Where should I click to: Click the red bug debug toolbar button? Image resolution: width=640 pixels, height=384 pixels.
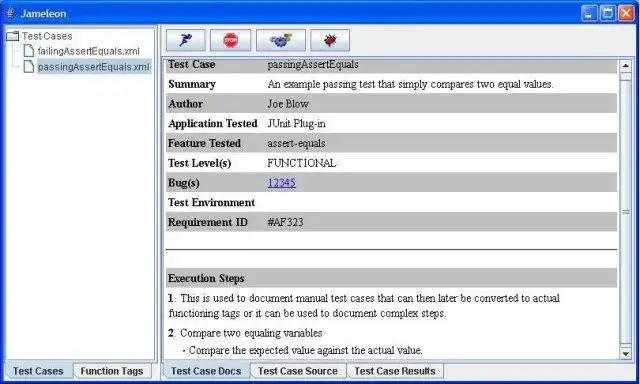click(x=330, y=40)
